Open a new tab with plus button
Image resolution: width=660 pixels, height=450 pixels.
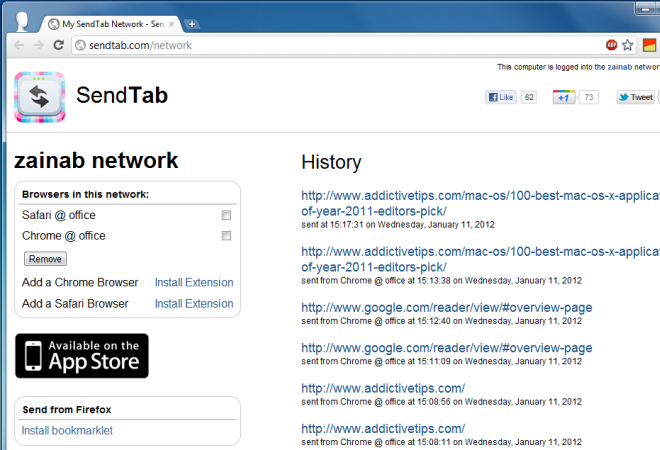(x=192, y=24)
